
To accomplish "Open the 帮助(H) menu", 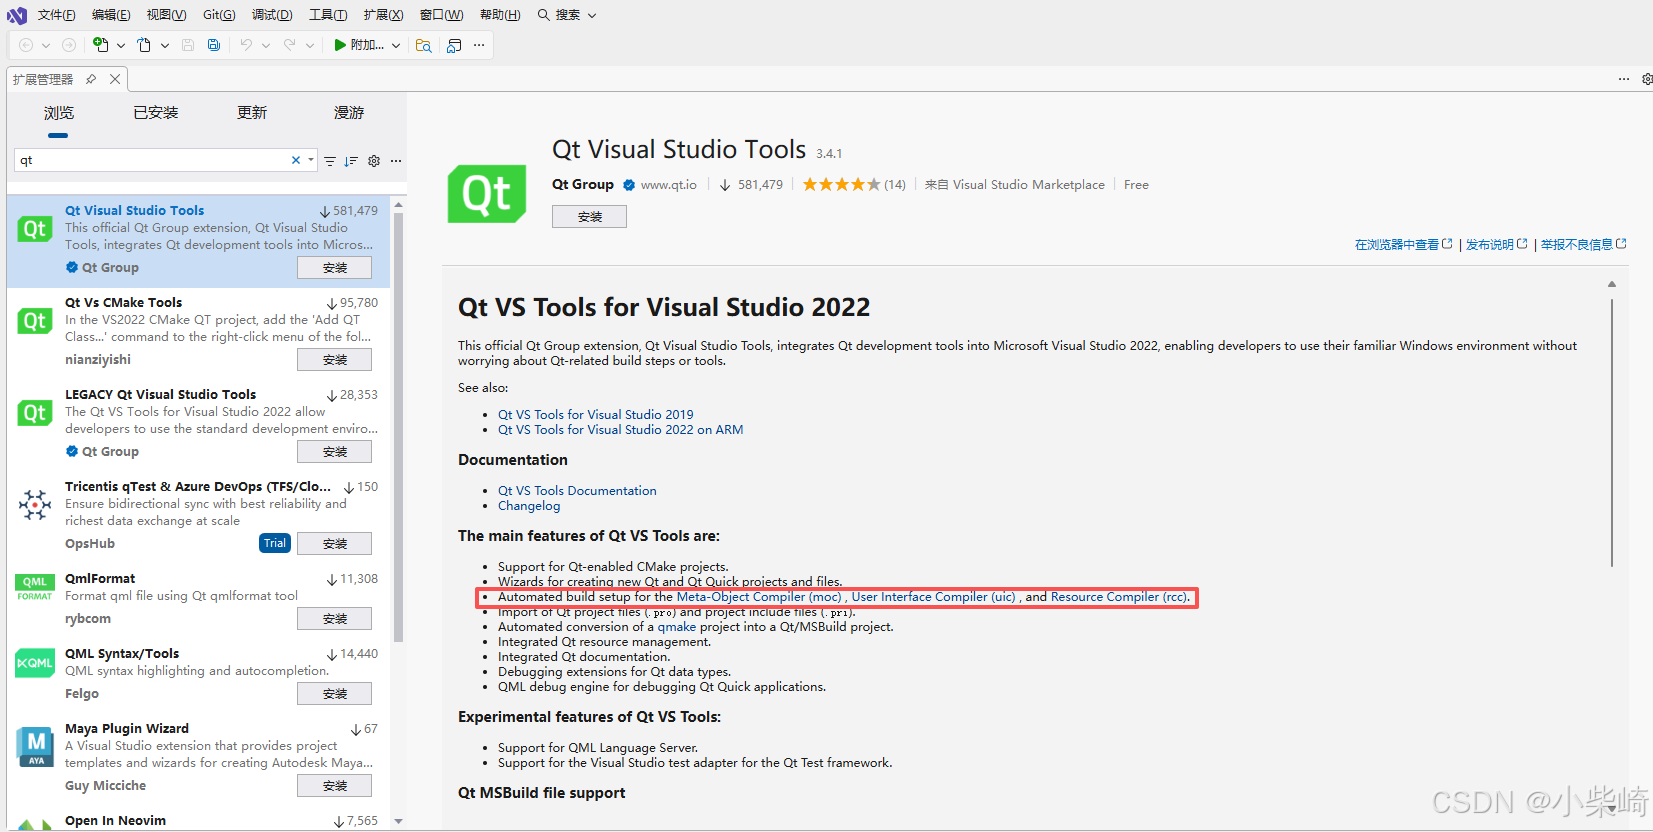I will tap(500, 15).
